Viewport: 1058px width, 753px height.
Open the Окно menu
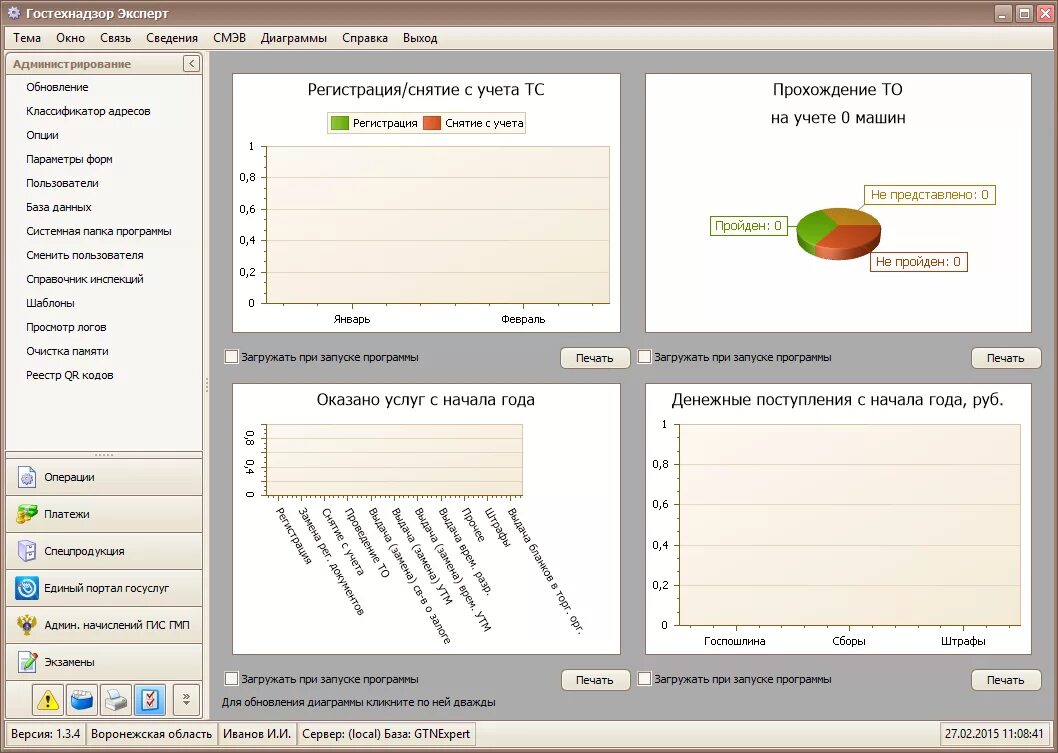click(70, 38)
